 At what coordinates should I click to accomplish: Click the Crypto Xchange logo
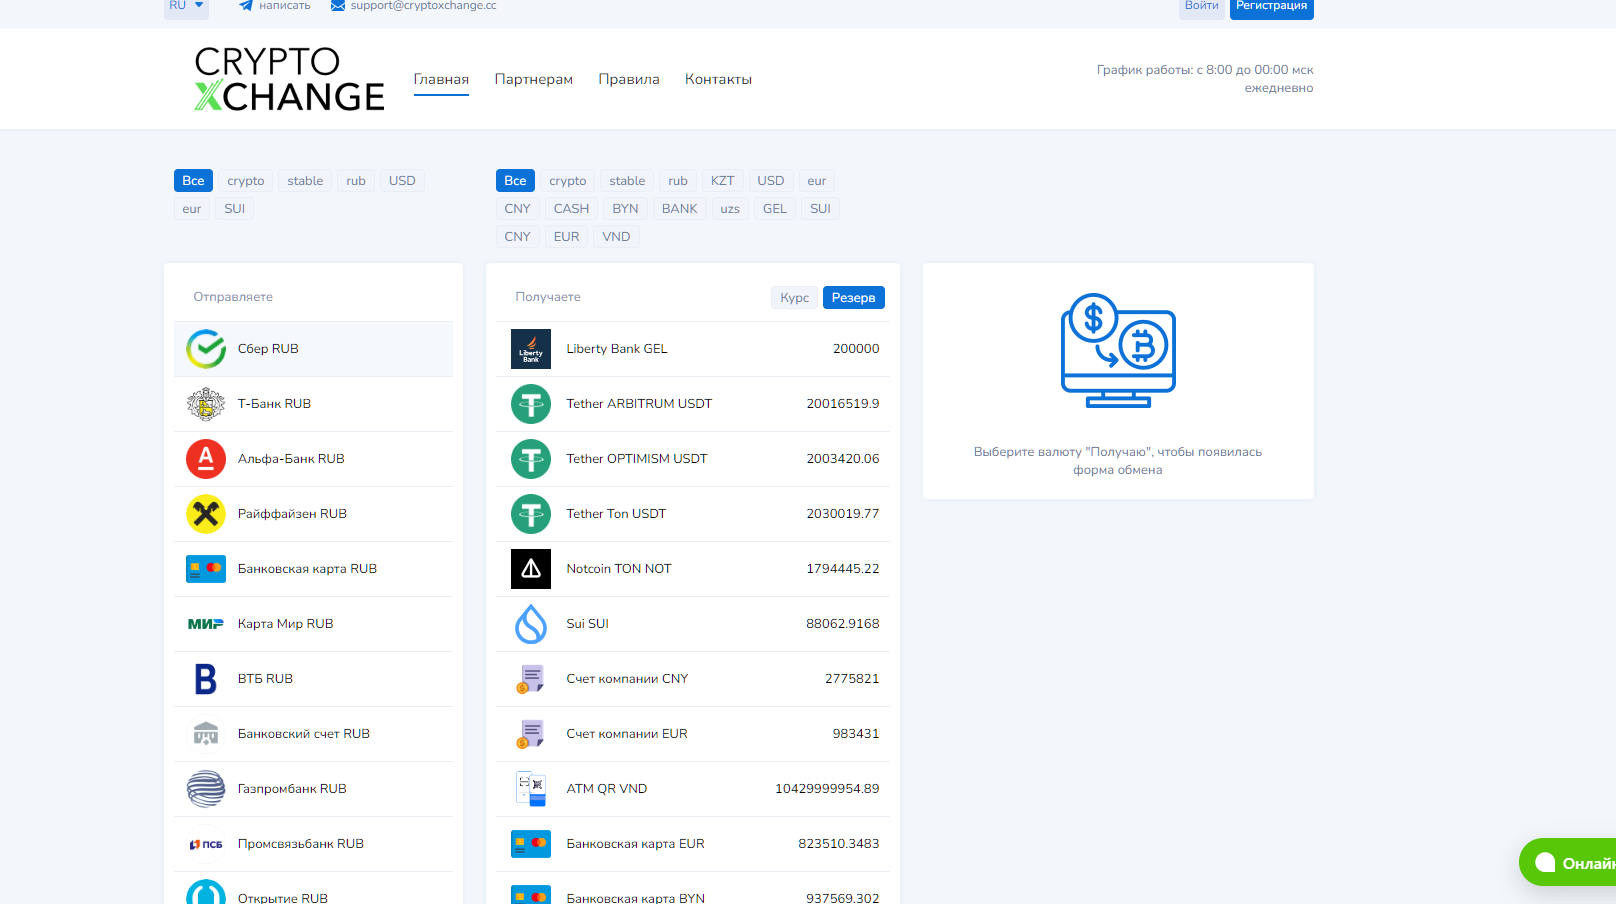point(289,79)
